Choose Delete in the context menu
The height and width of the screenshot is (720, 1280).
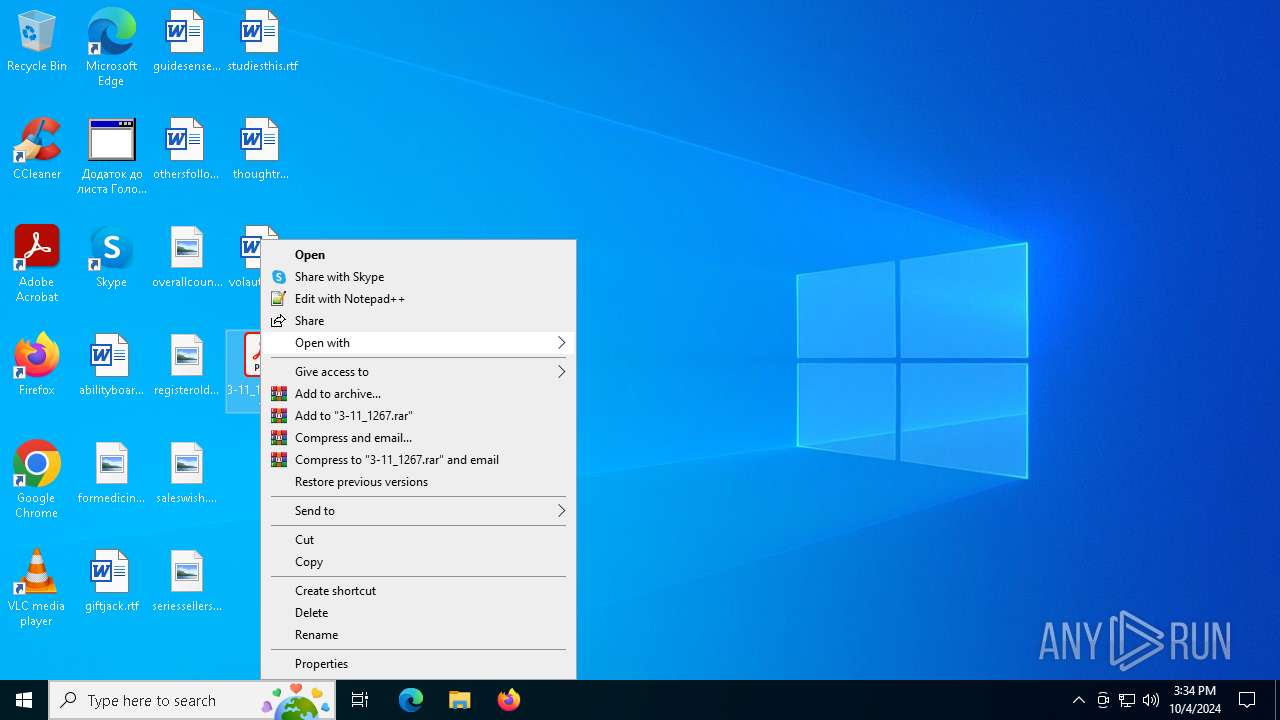[x=418, y=613]
